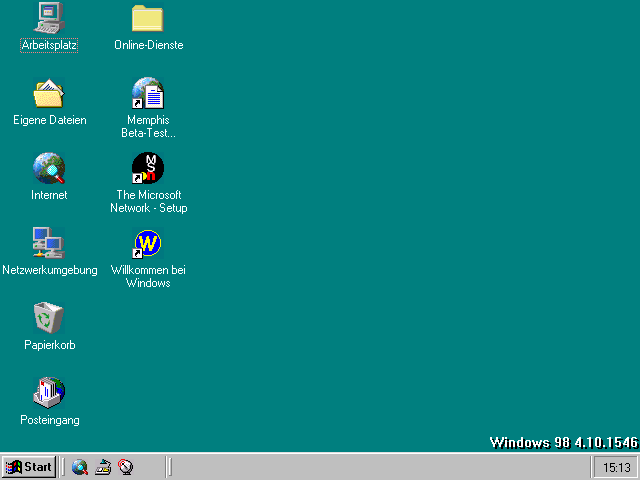Select the Memphis Beta-Test shortcut icon

pyautogui.click(x=148, y=93)
